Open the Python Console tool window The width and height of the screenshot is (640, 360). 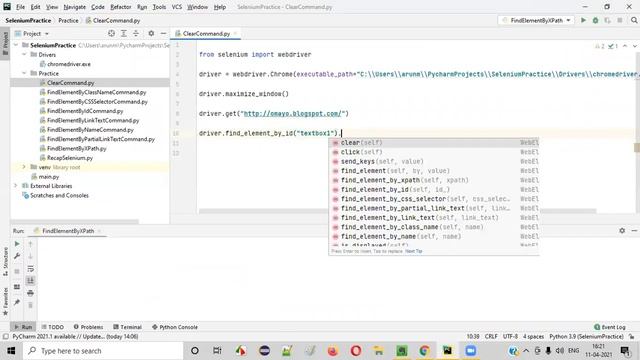[x=175, y=327]
